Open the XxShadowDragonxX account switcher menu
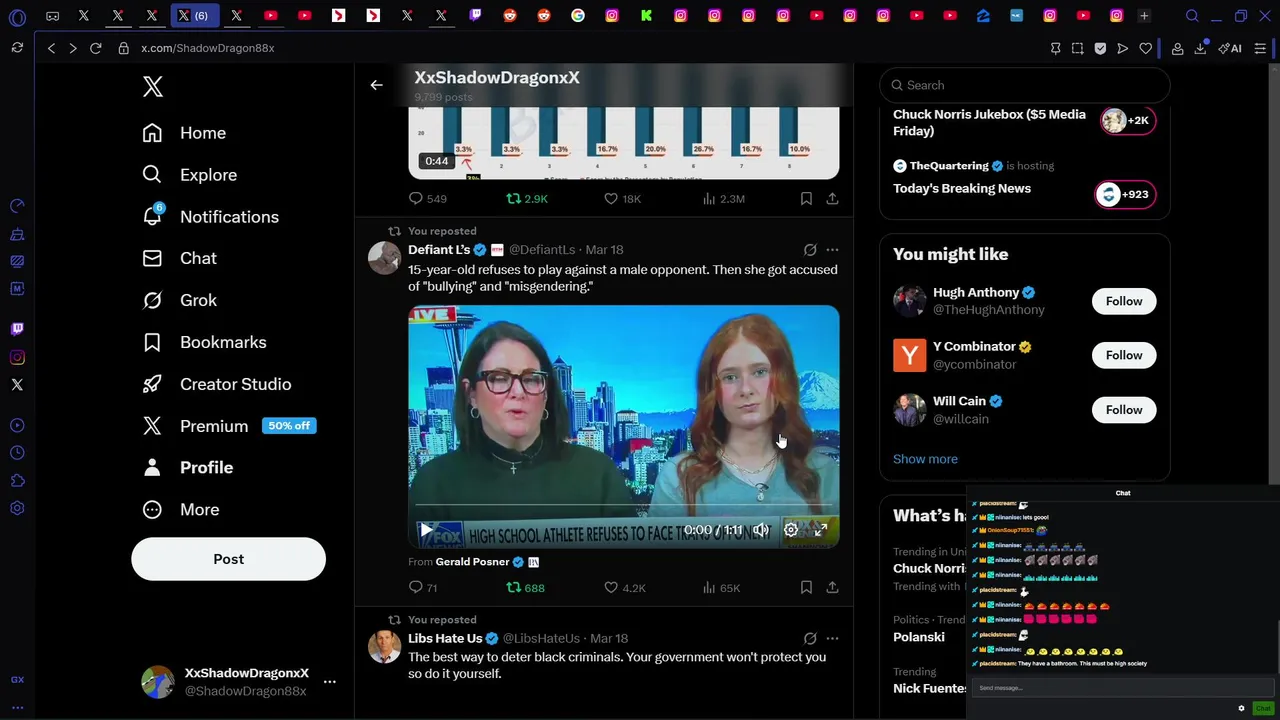This screenshot has height=720, width=1280. [240, 682]
